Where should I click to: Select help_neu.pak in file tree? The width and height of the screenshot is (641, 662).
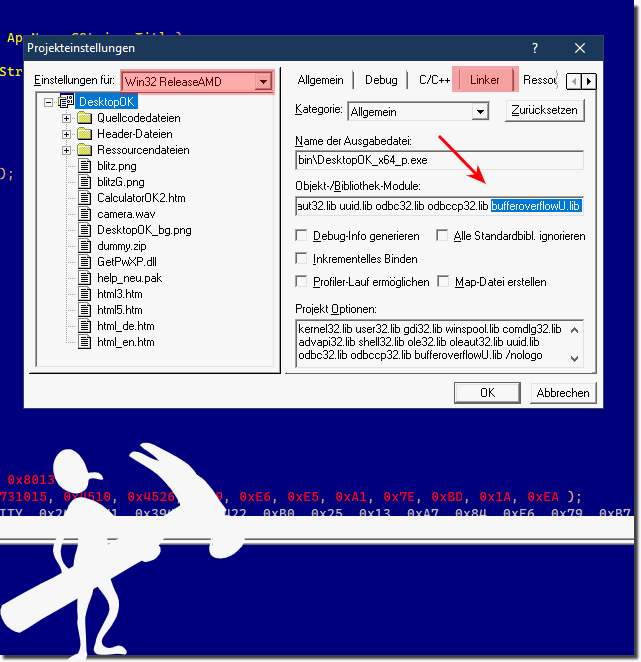coord(129,278)
